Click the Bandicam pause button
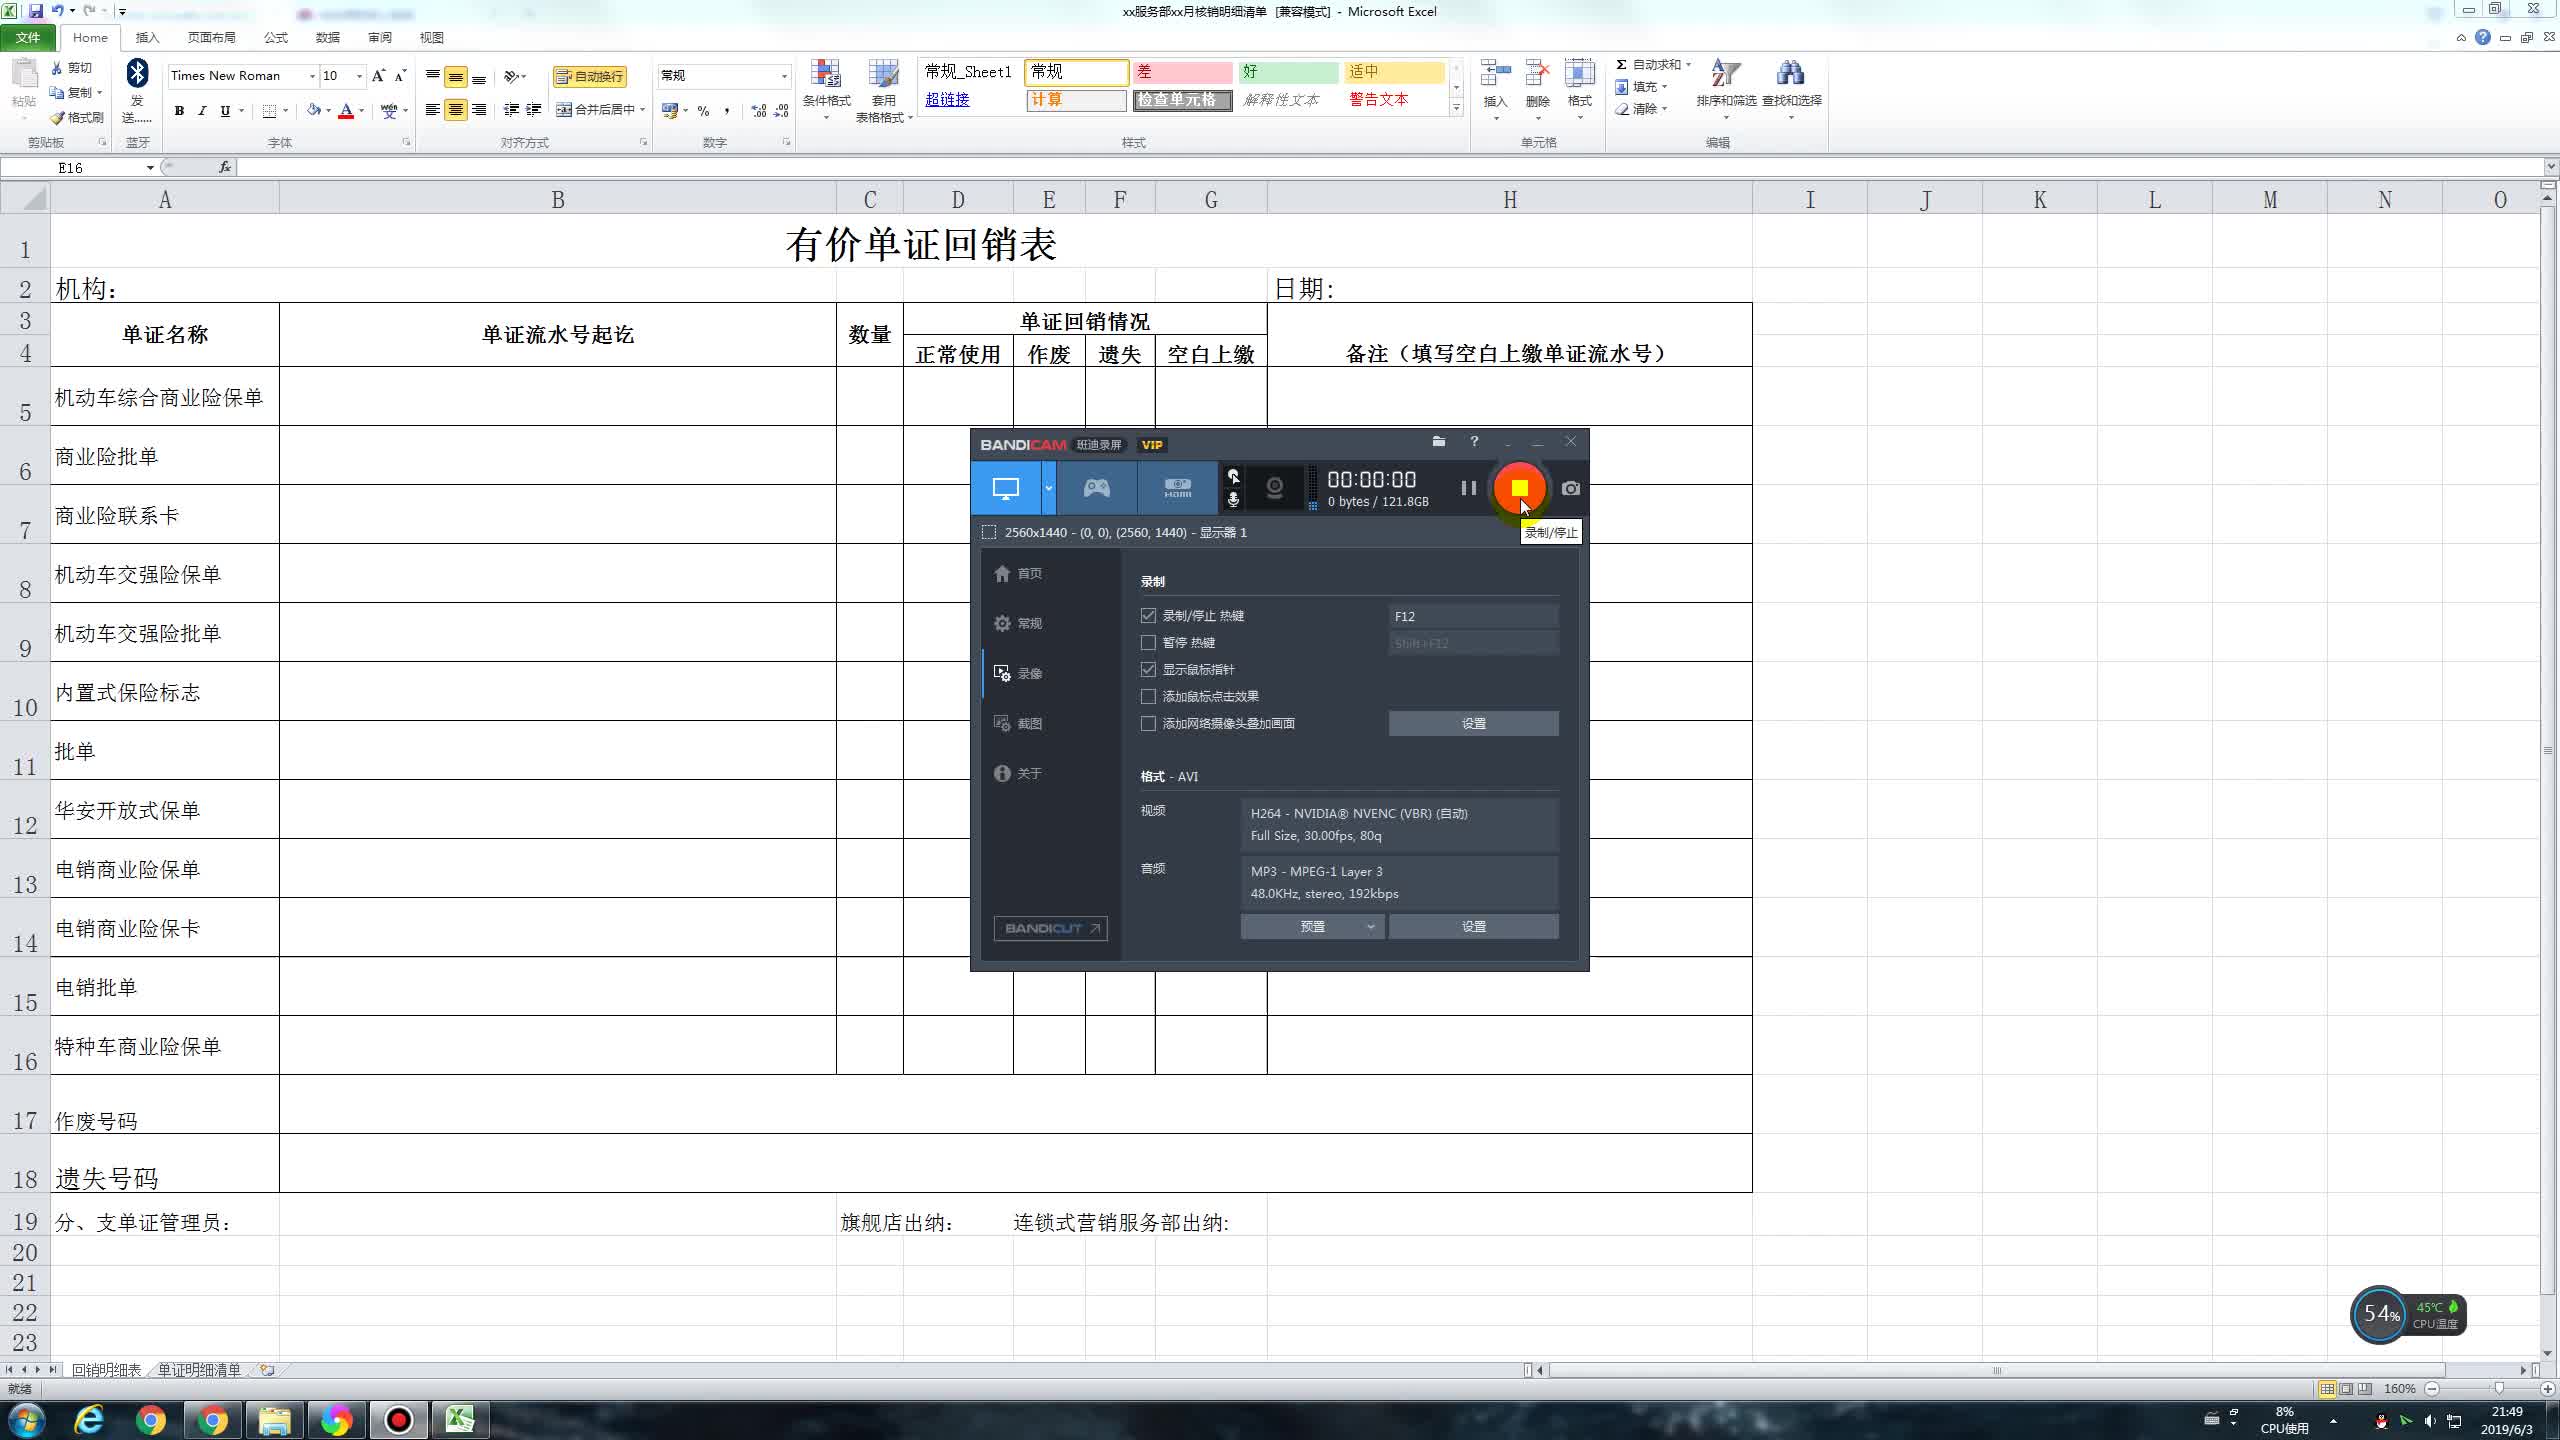Screen dimensions: 2560x1440 (1468, 488)
